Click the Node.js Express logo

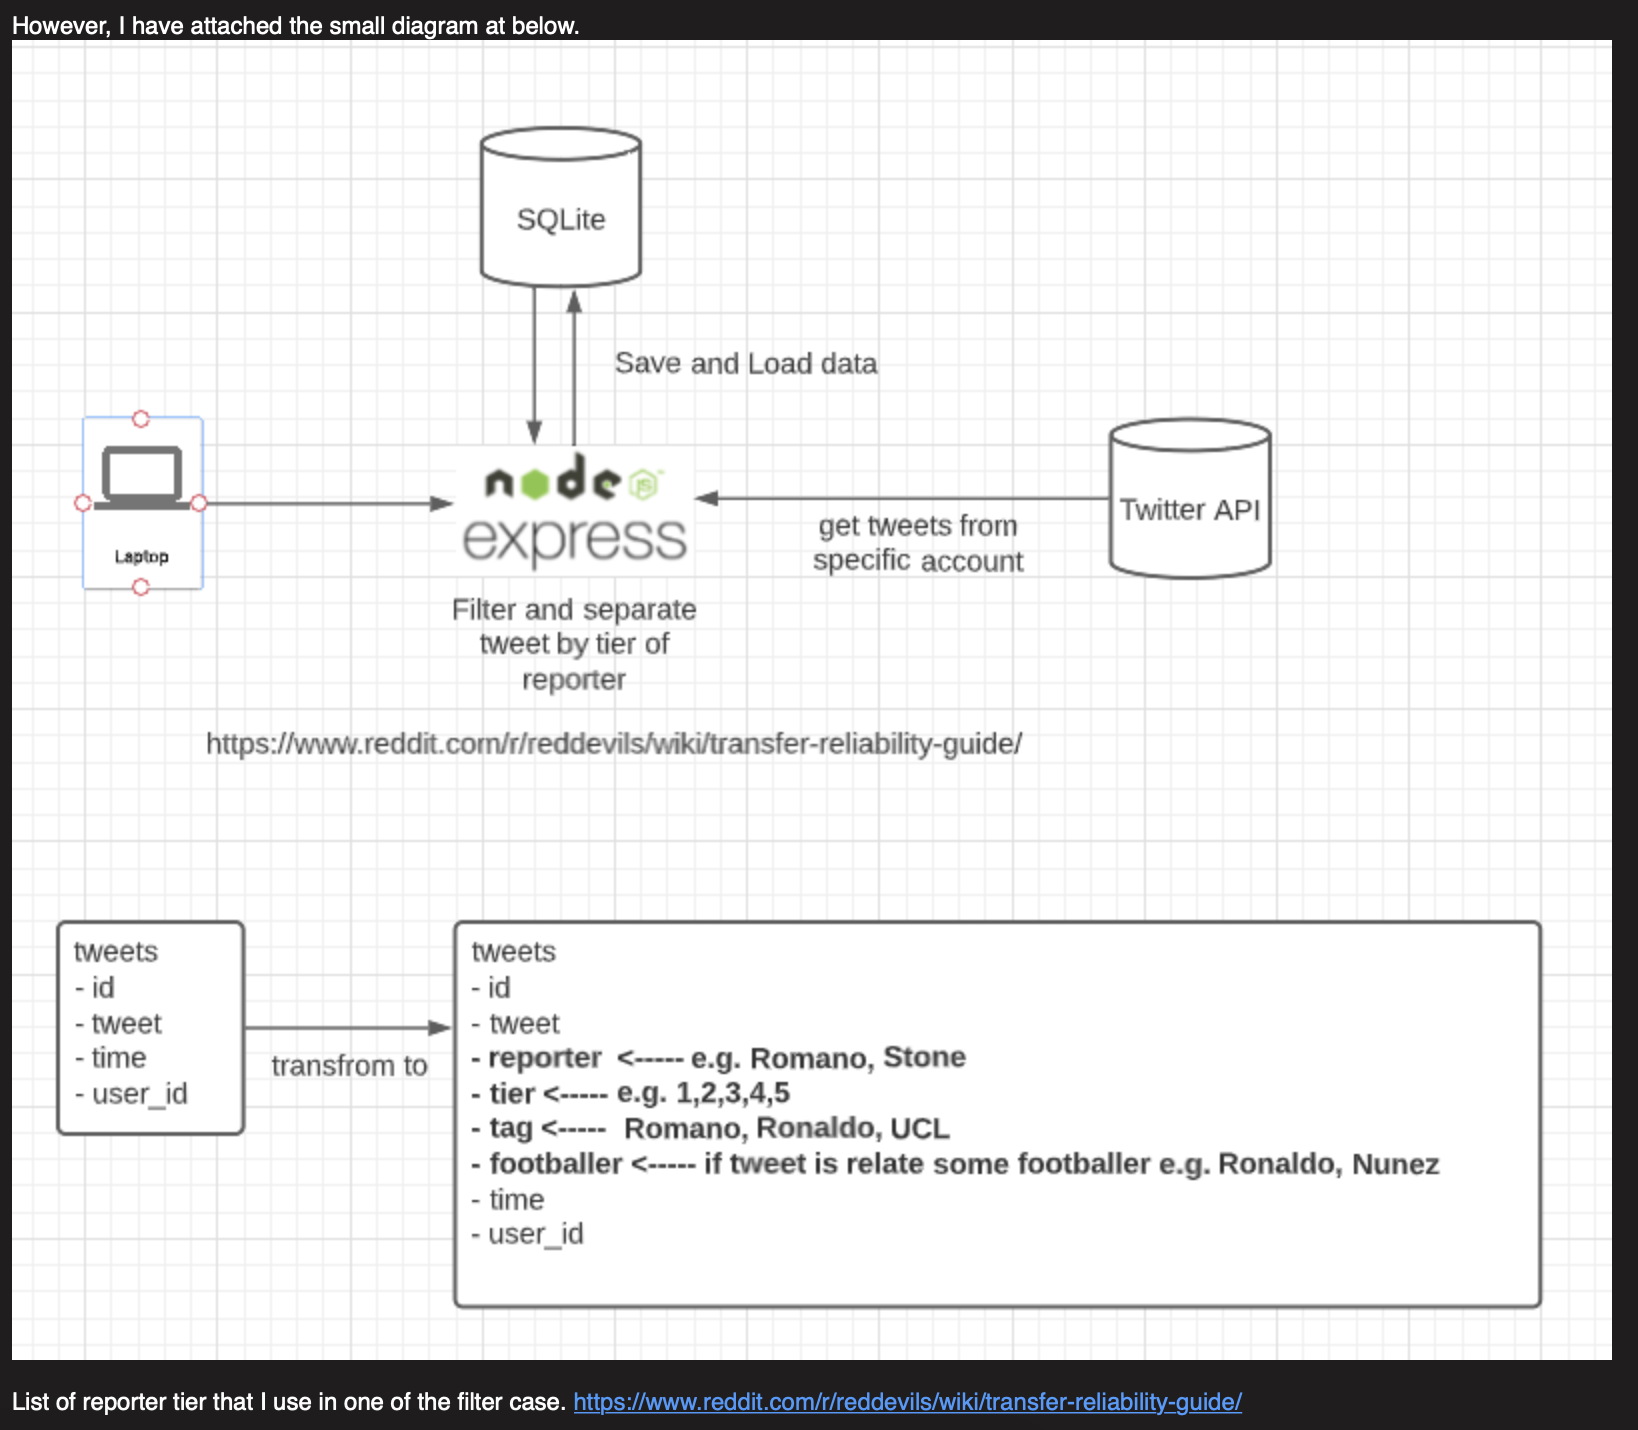574,510
